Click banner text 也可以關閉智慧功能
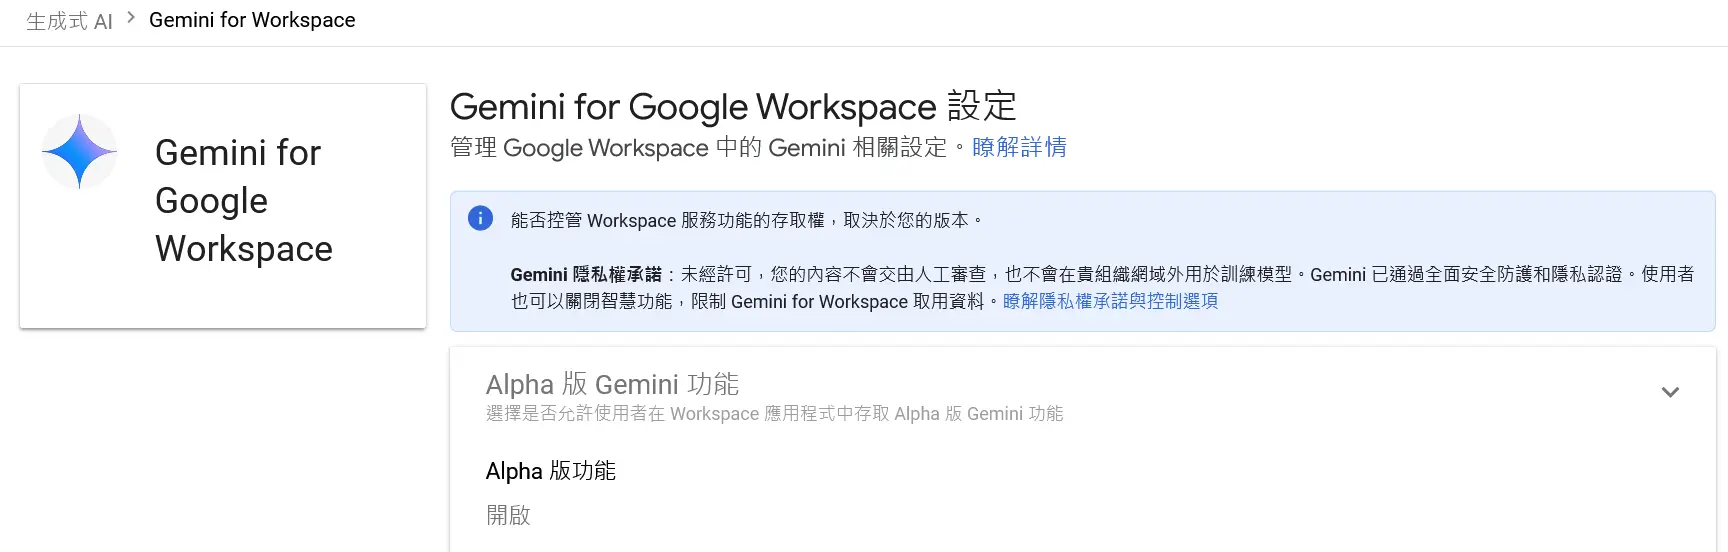The height and width of the screenshot is (552, 1728). pos(591,301)
